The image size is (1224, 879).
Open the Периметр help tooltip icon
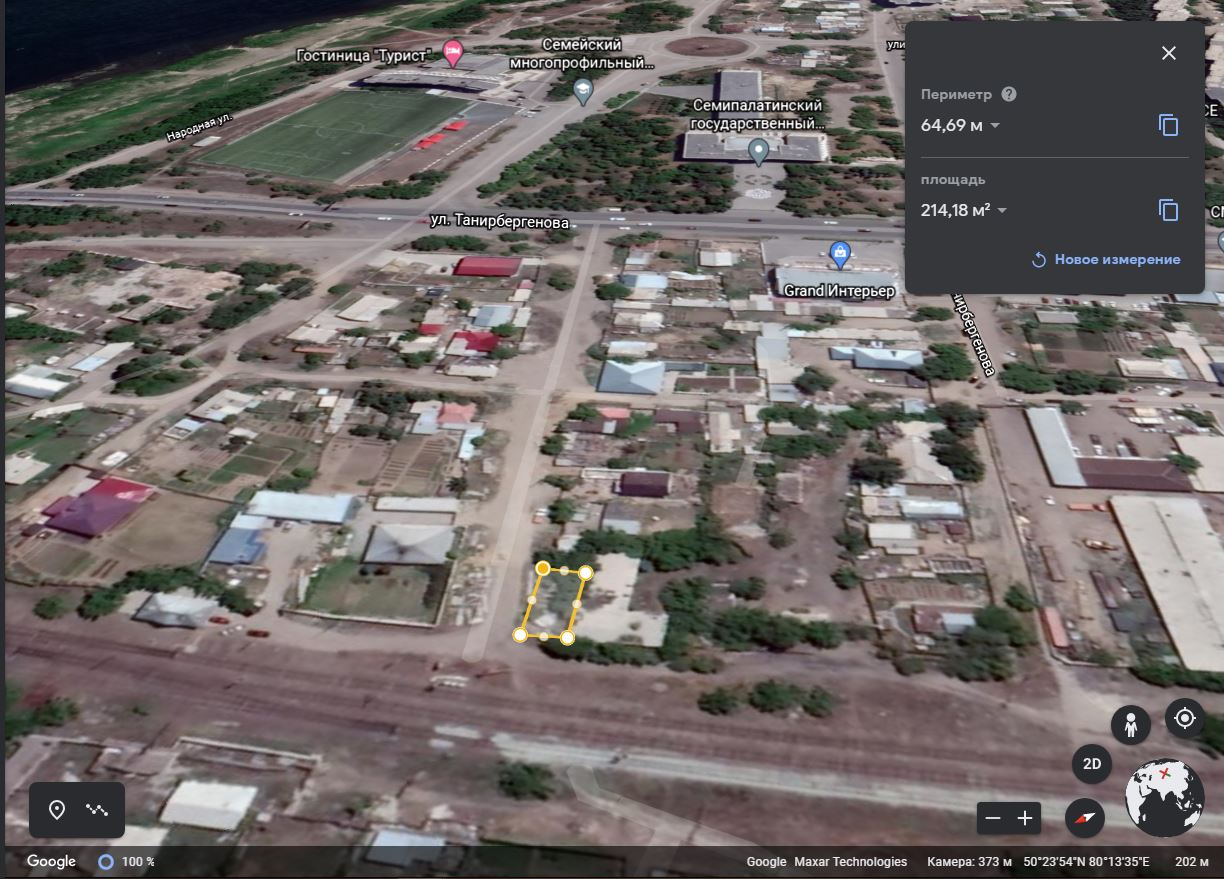[x=1009, y=94]
